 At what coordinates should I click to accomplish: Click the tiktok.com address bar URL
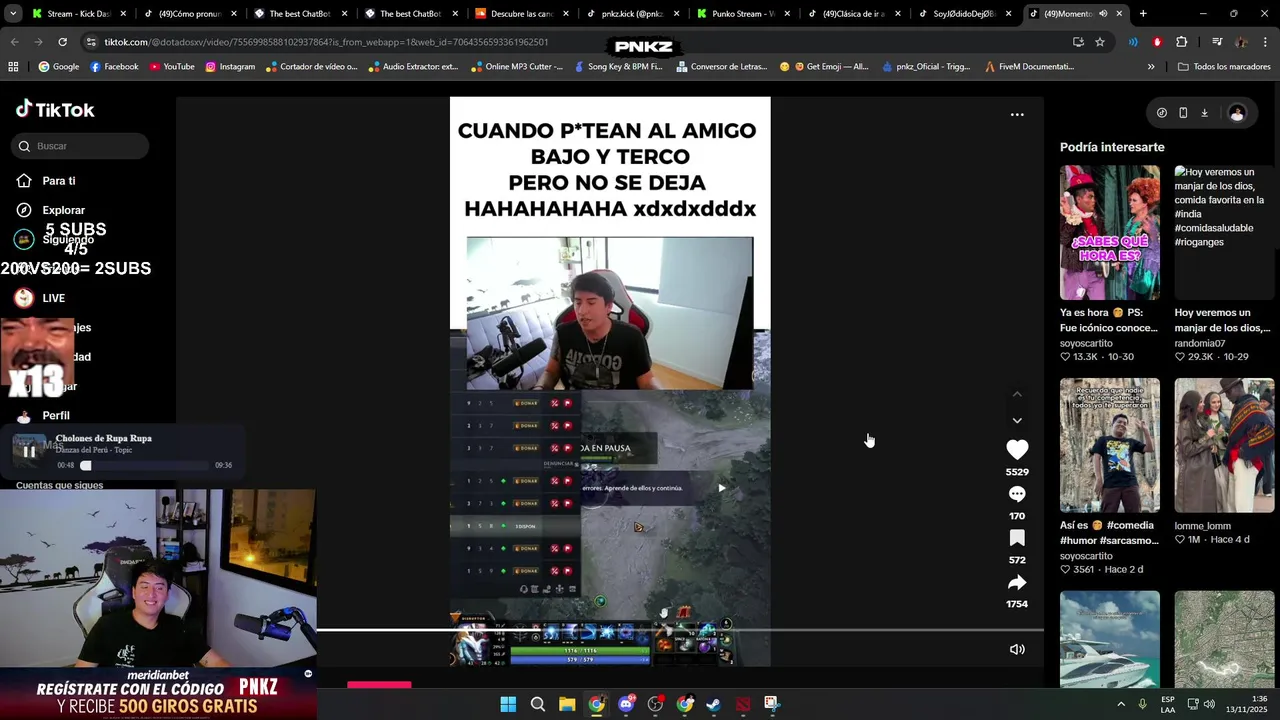tap(326, 42)
